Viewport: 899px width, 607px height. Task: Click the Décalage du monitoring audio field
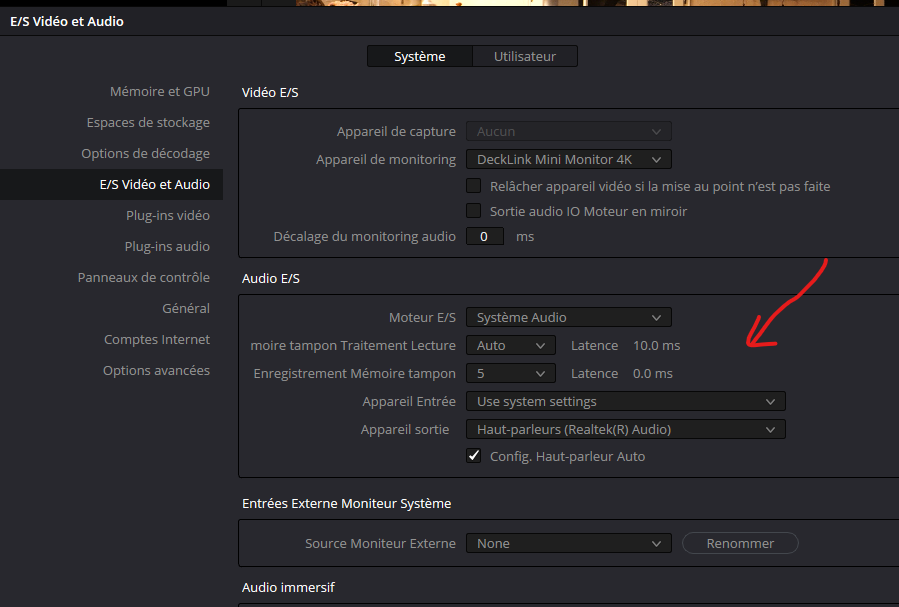(484, 236)
